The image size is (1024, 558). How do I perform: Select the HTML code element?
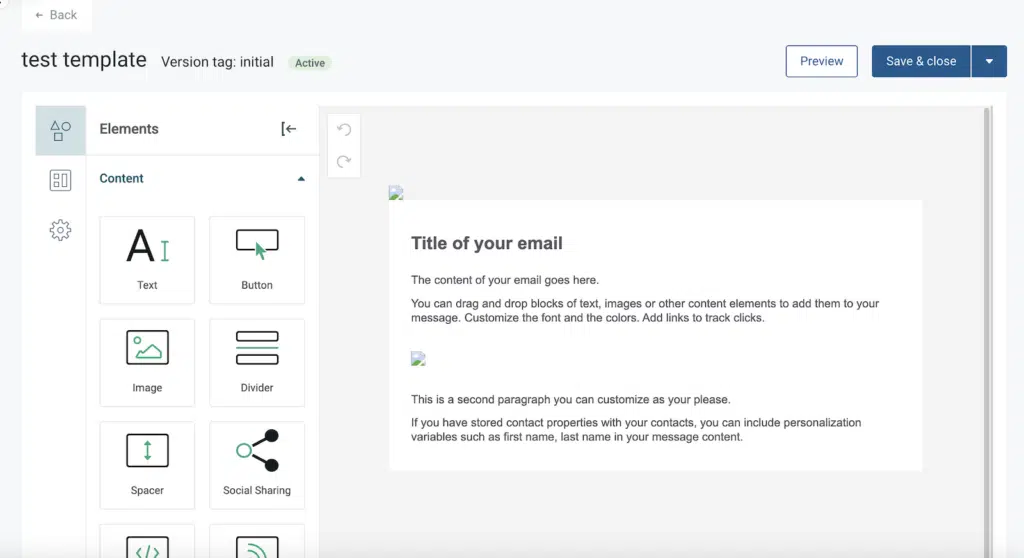pyautogui.click(x=147, y=542)
